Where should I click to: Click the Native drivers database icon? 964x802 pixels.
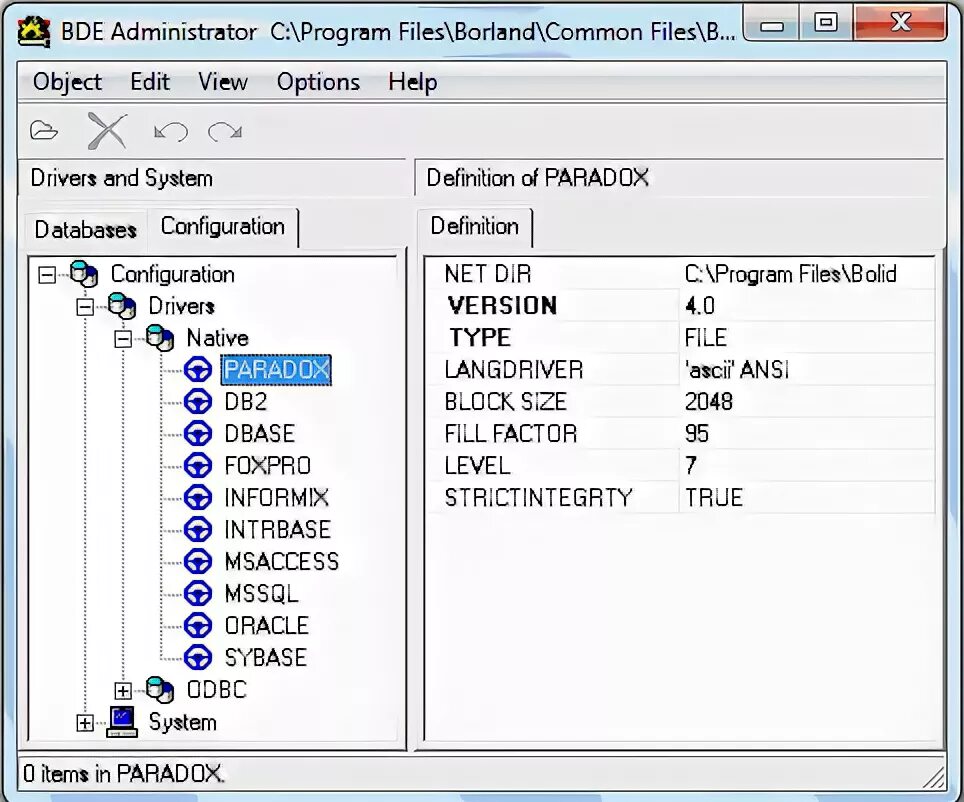coord(160,338)
